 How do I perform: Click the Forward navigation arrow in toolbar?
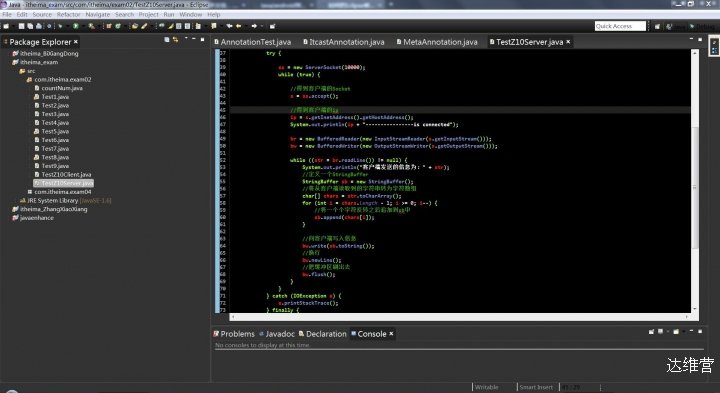pyautogui.click(x=254, y=26)
